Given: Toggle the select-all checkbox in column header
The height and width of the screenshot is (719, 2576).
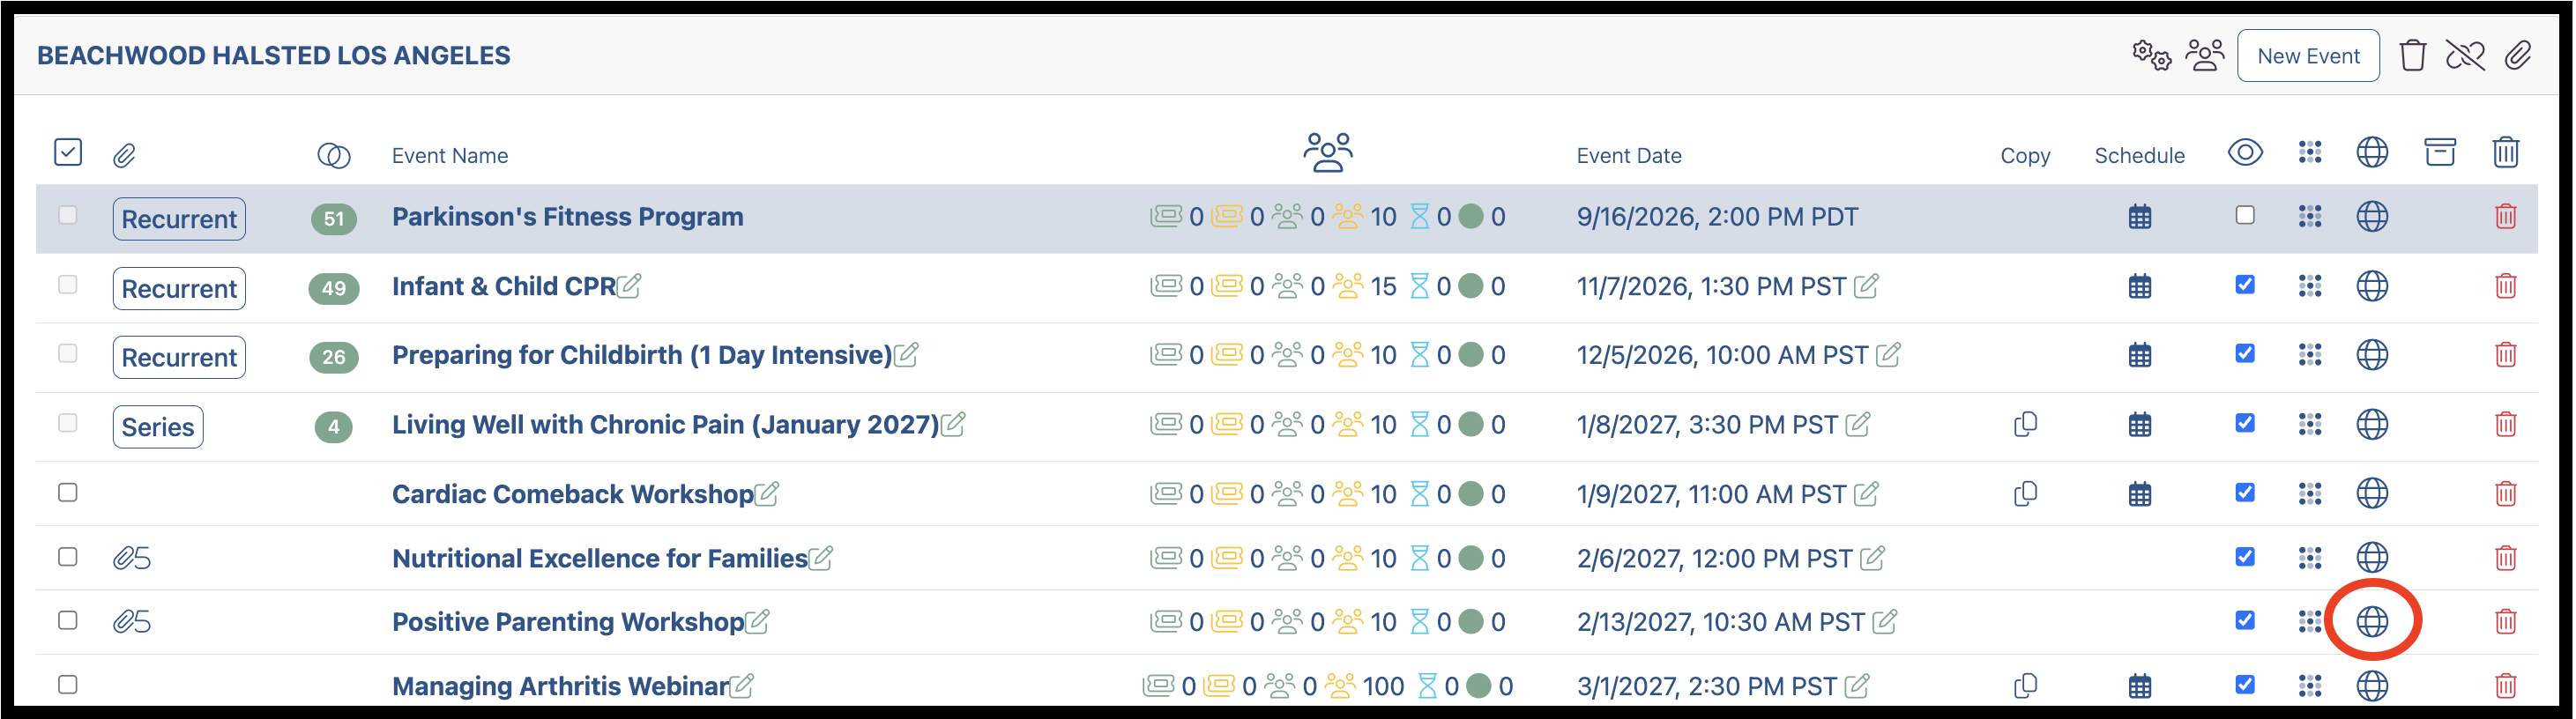Looking at the screenshot, I should coord(68,152).
